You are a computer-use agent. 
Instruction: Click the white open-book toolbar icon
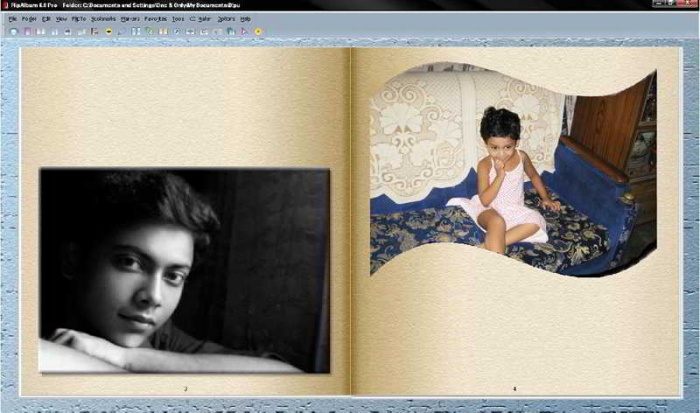[41, 32]
